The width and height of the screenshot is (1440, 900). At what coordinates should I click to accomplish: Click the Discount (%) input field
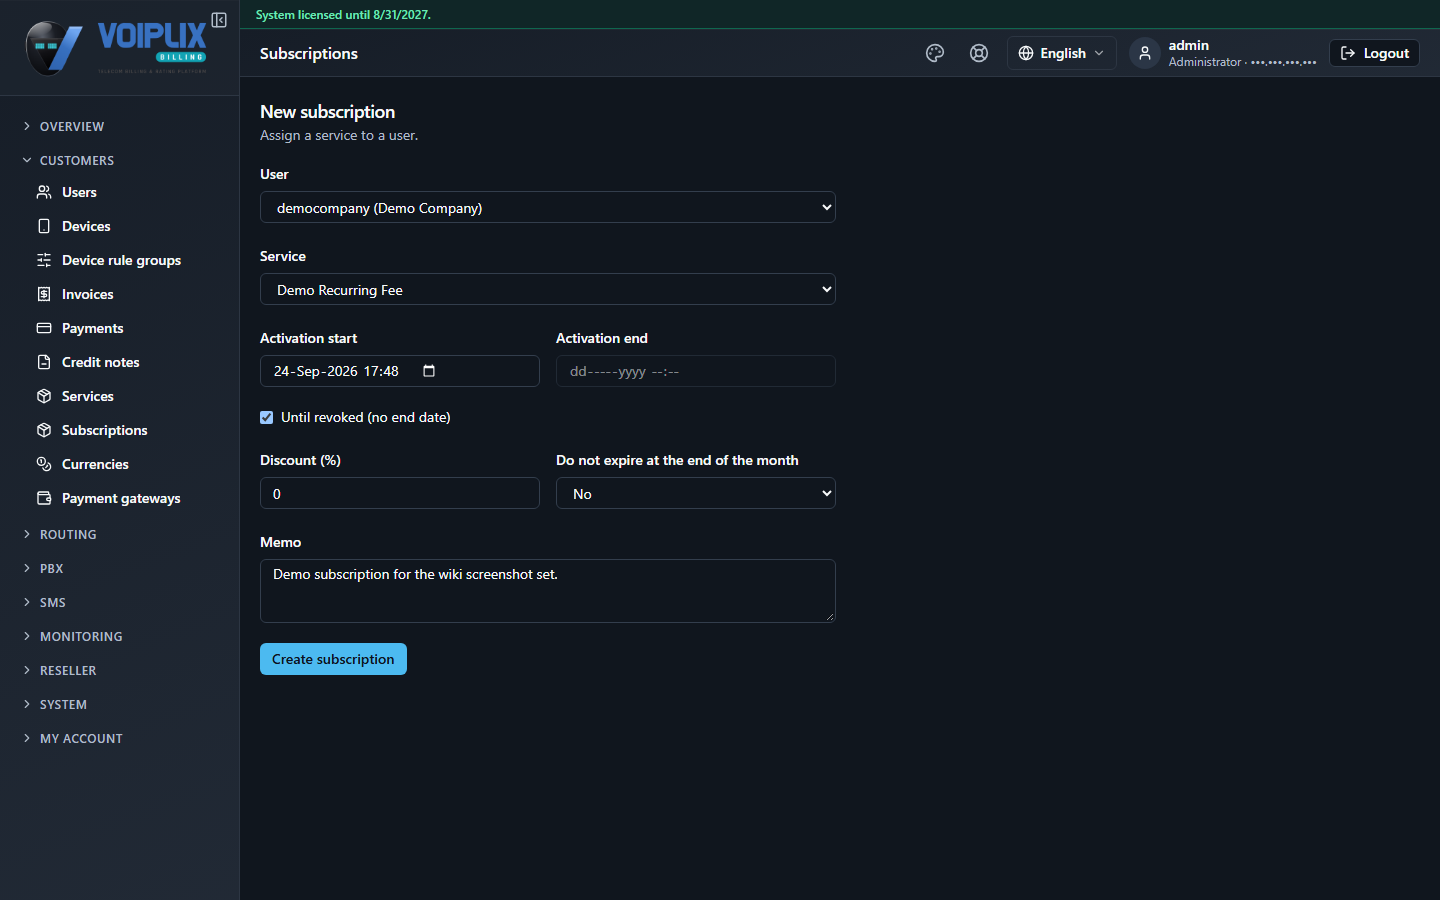(400, 493)
